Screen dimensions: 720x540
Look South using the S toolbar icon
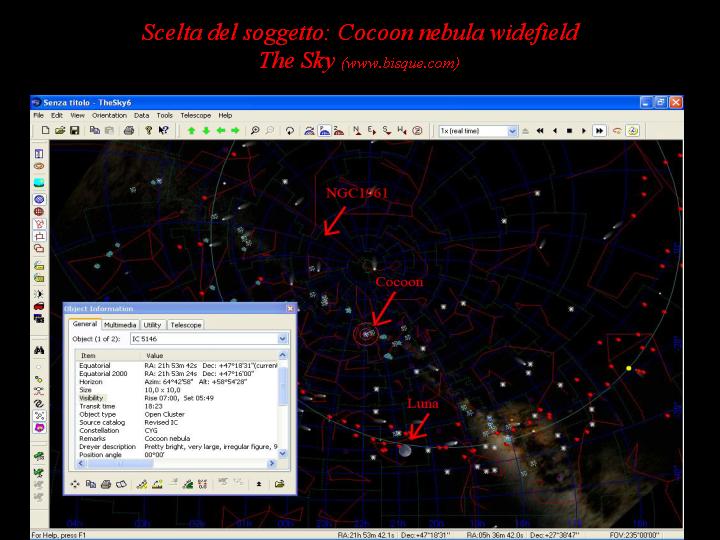pos(387,131)
